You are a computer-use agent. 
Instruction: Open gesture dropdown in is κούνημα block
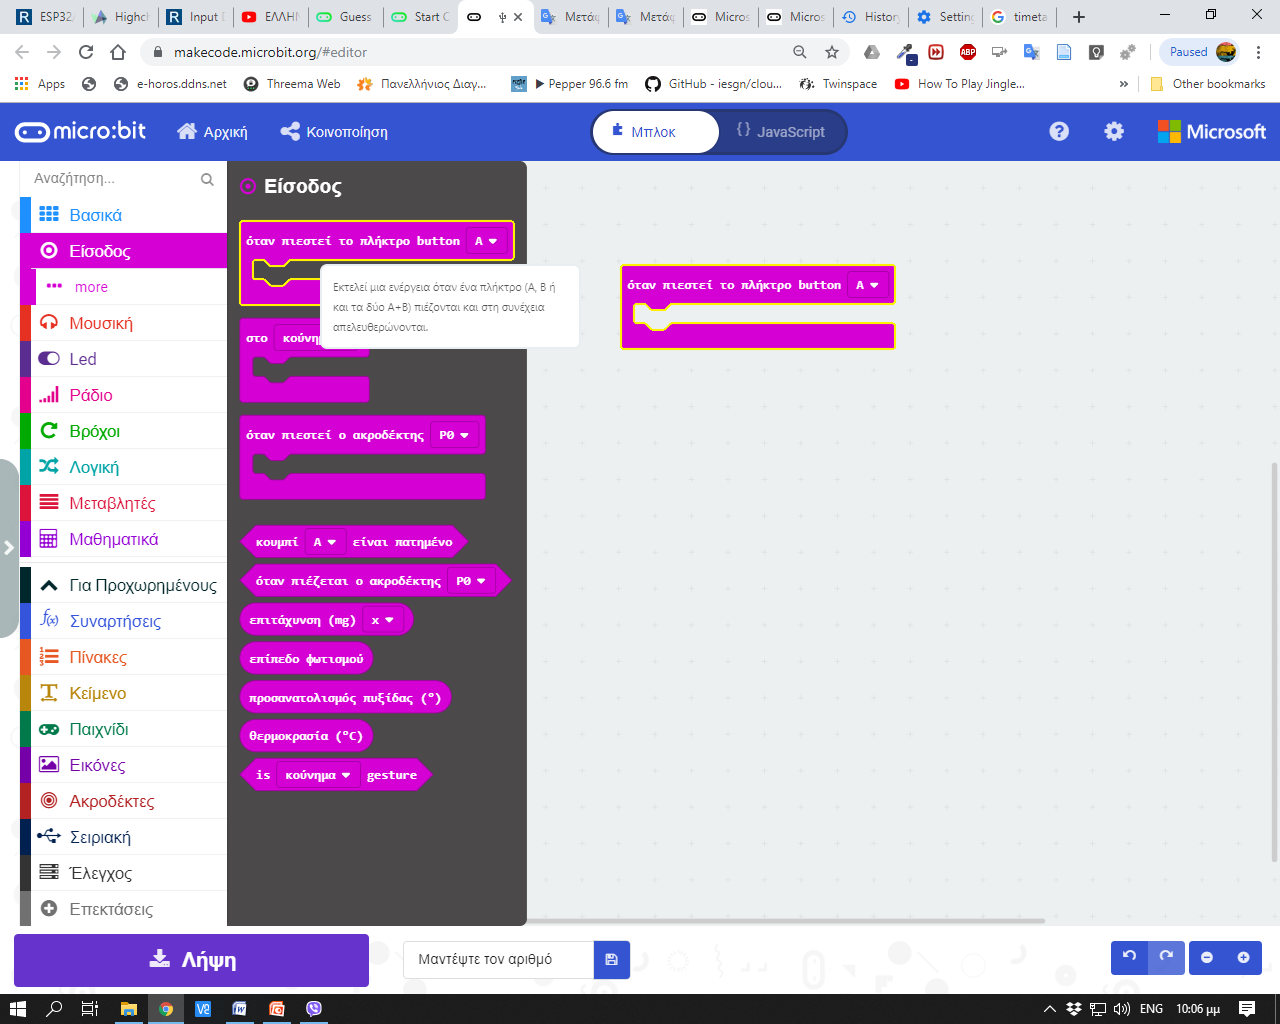(x=317, y=775)
